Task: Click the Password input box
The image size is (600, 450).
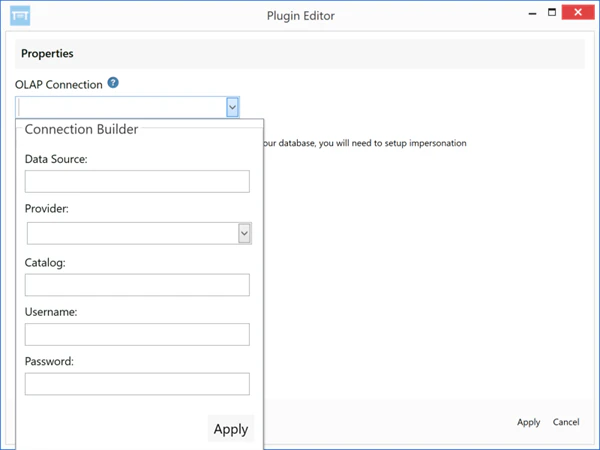Action: [x=137, y=384]
